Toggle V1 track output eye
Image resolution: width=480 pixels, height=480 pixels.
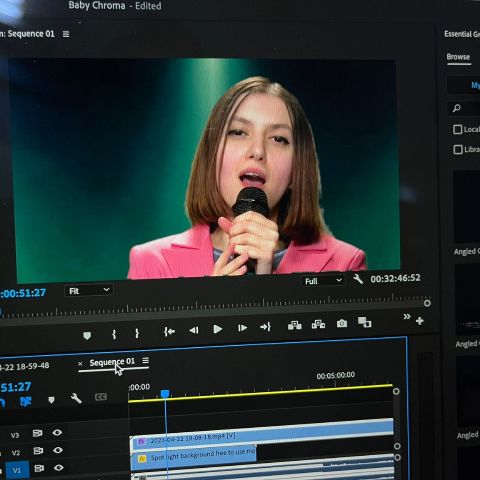(59, 468)
